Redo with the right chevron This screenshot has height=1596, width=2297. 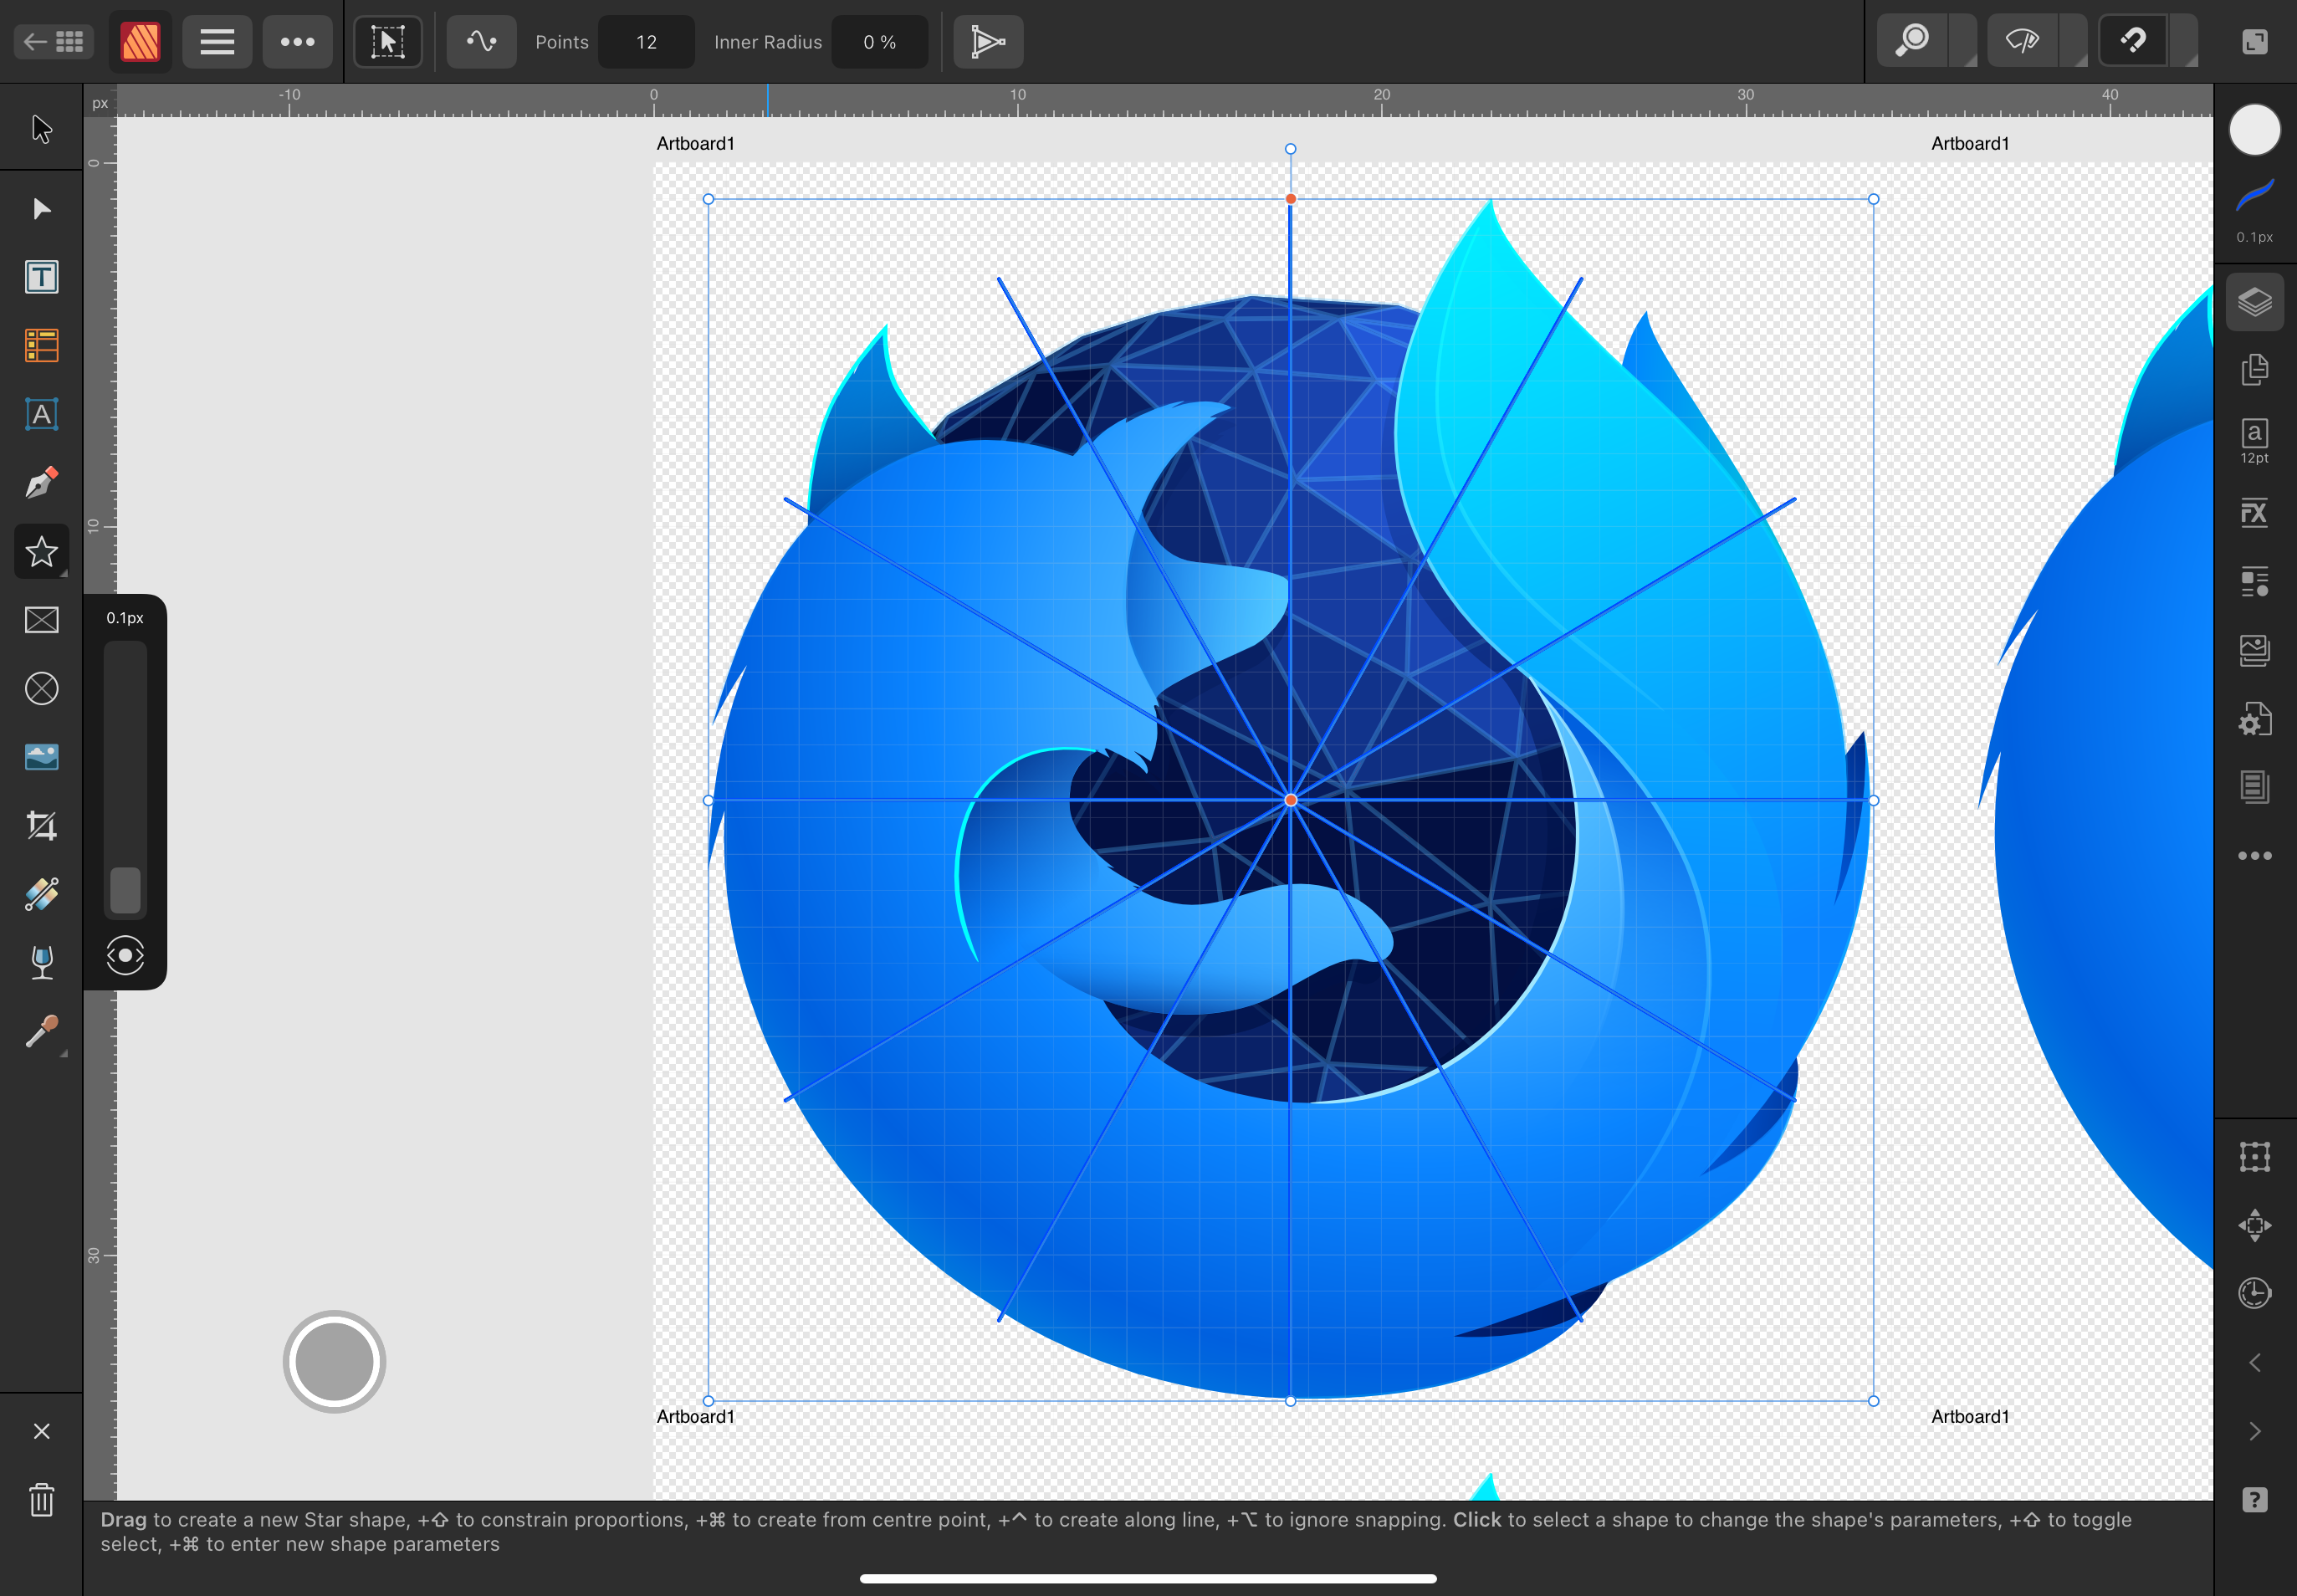(x=2255, y=1431)
